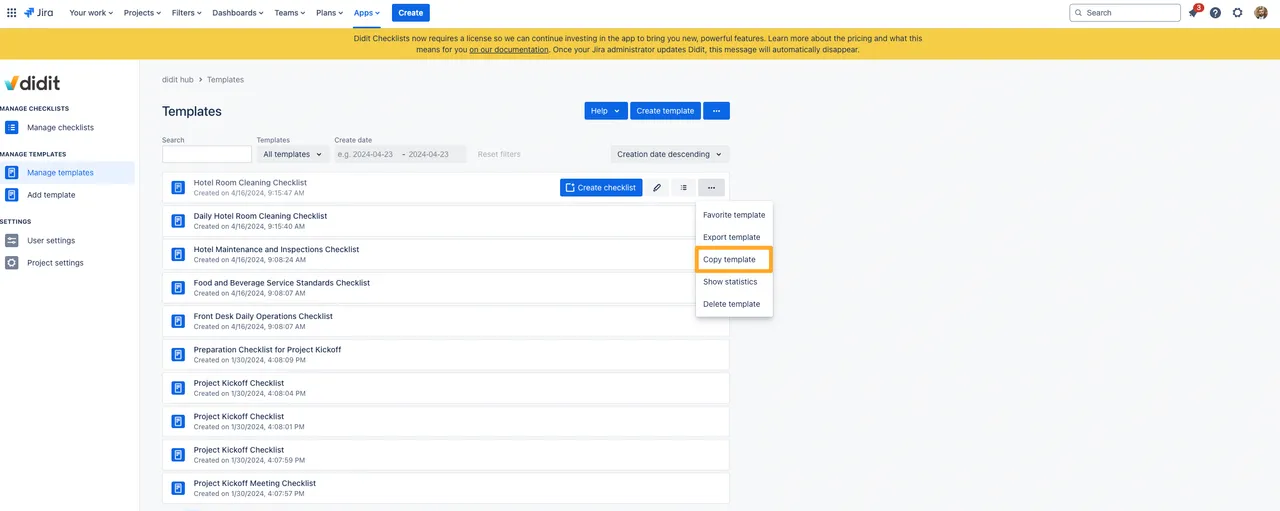1280x511 pixels.
Task: Follow the on our documentation link
Action: (509, 49)
